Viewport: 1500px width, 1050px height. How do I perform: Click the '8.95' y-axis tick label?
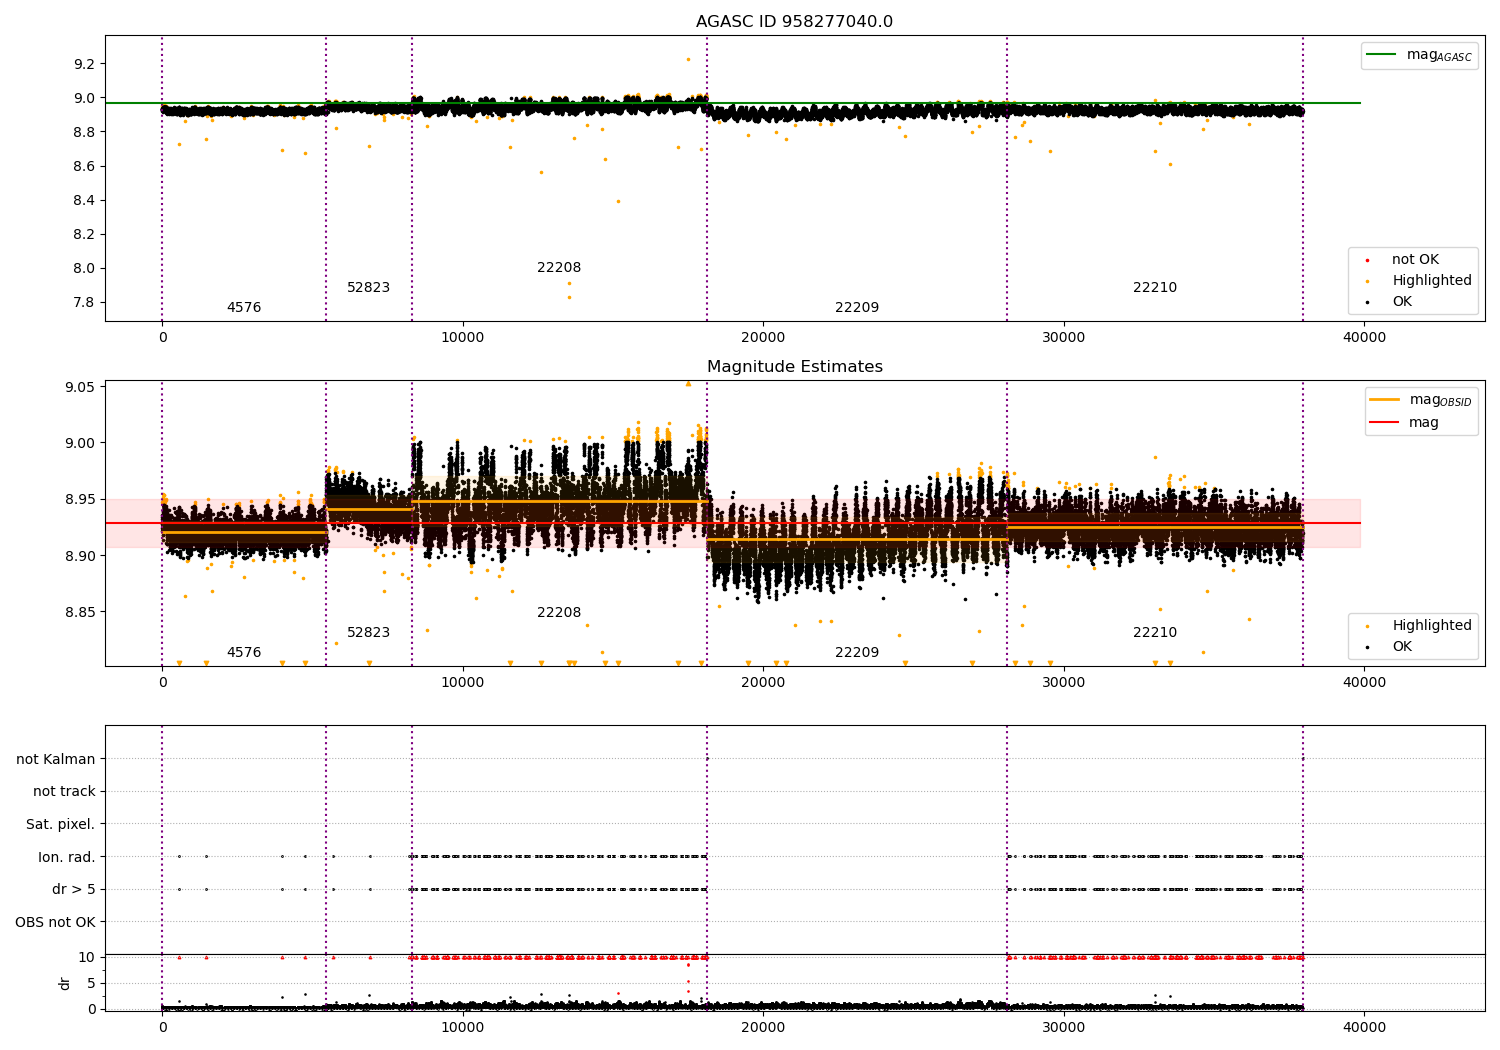tap(80, 500)
